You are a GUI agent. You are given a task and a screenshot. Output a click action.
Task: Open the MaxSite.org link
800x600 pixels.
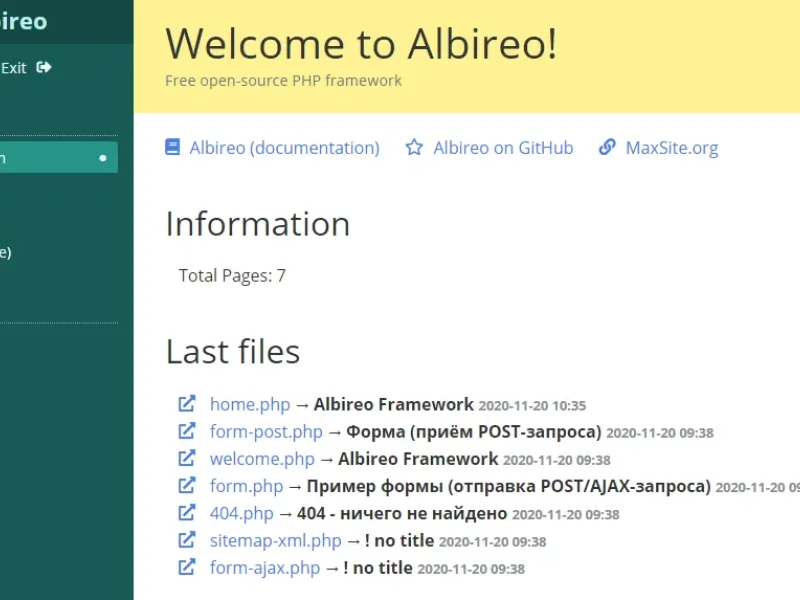click(x=674, y=147)
